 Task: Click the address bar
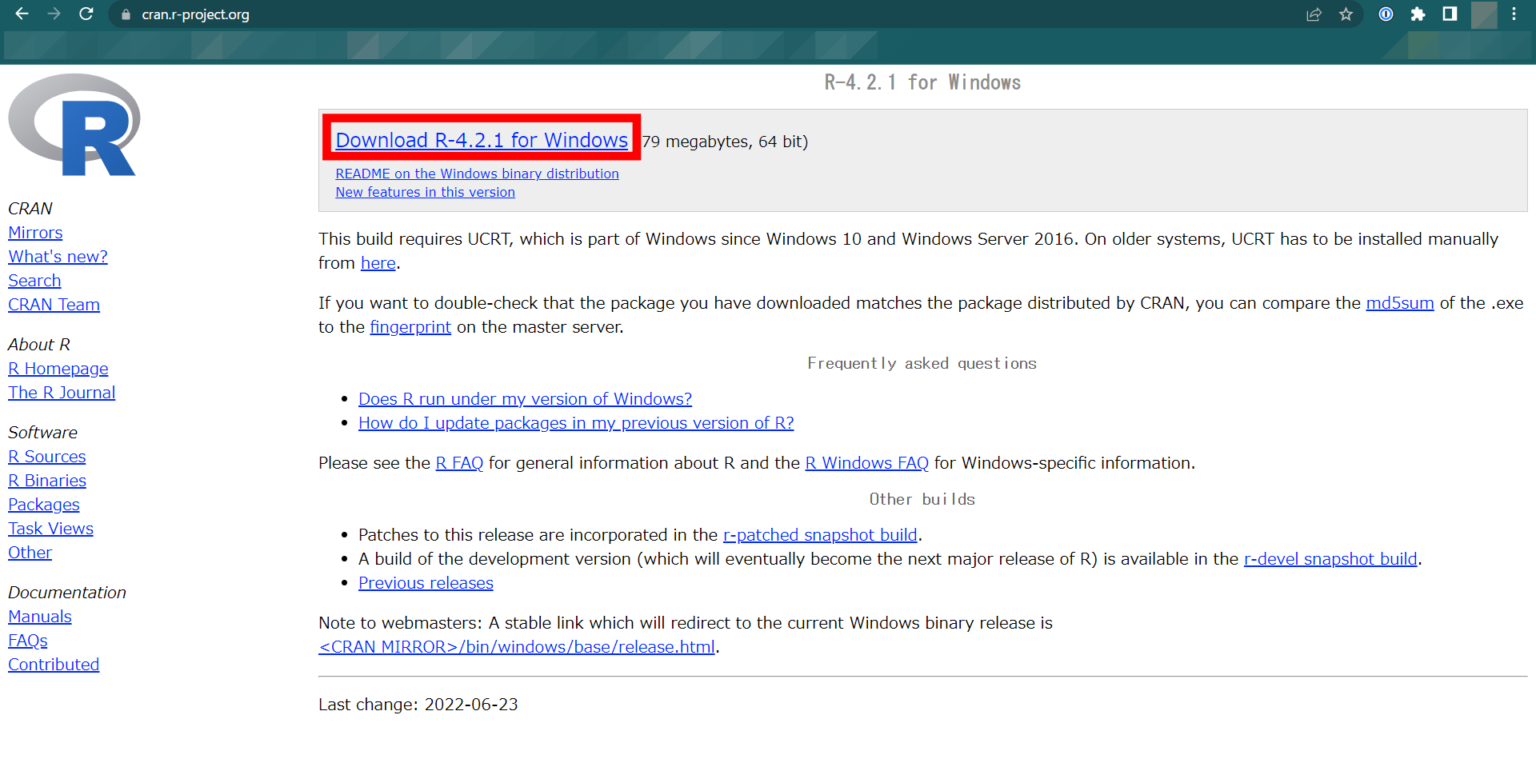300,14
